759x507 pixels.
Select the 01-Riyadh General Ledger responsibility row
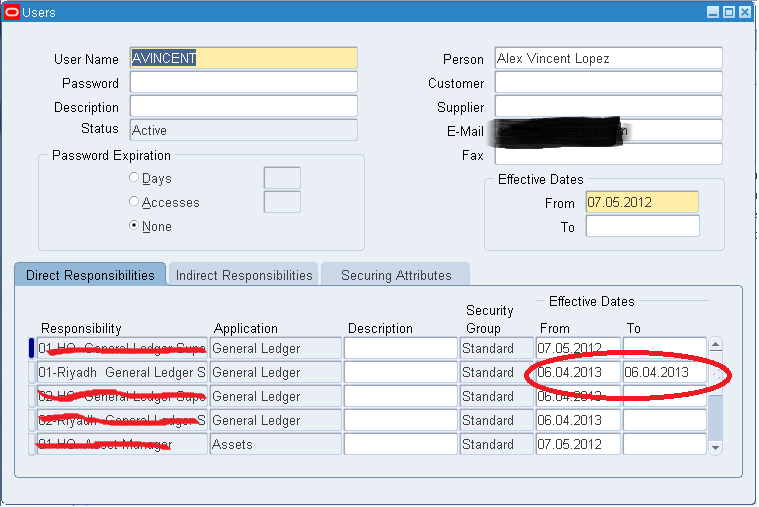point(122,372)
